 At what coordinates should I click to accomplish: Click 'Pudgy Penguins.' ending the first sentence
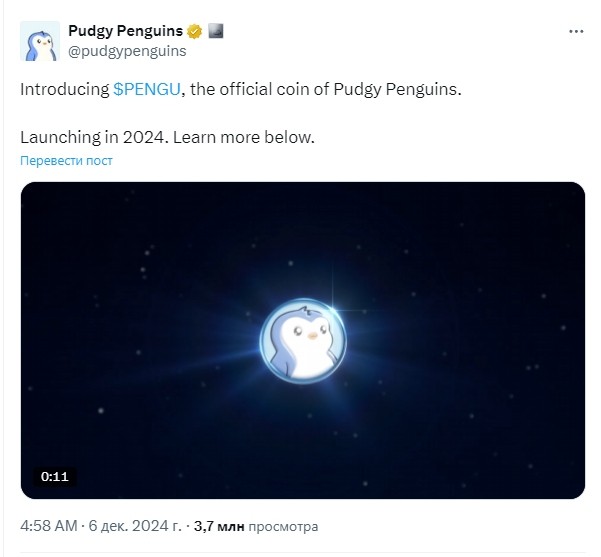pyautogui.click(x=397, y=89)
